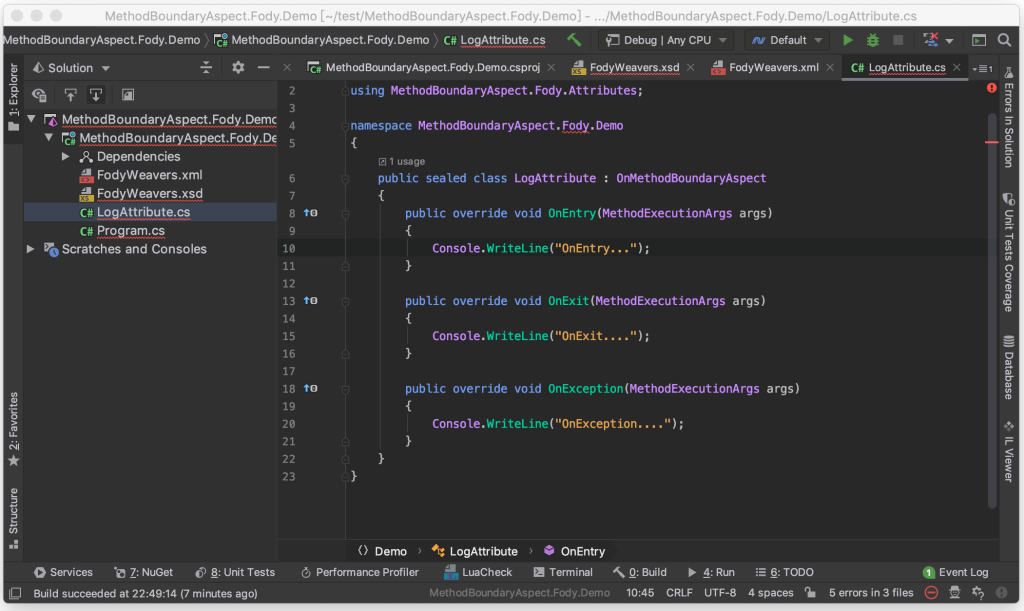
Task: Click the Build hammer icon in toolbar
Action: pyautogui.click(x=573, y=40)
